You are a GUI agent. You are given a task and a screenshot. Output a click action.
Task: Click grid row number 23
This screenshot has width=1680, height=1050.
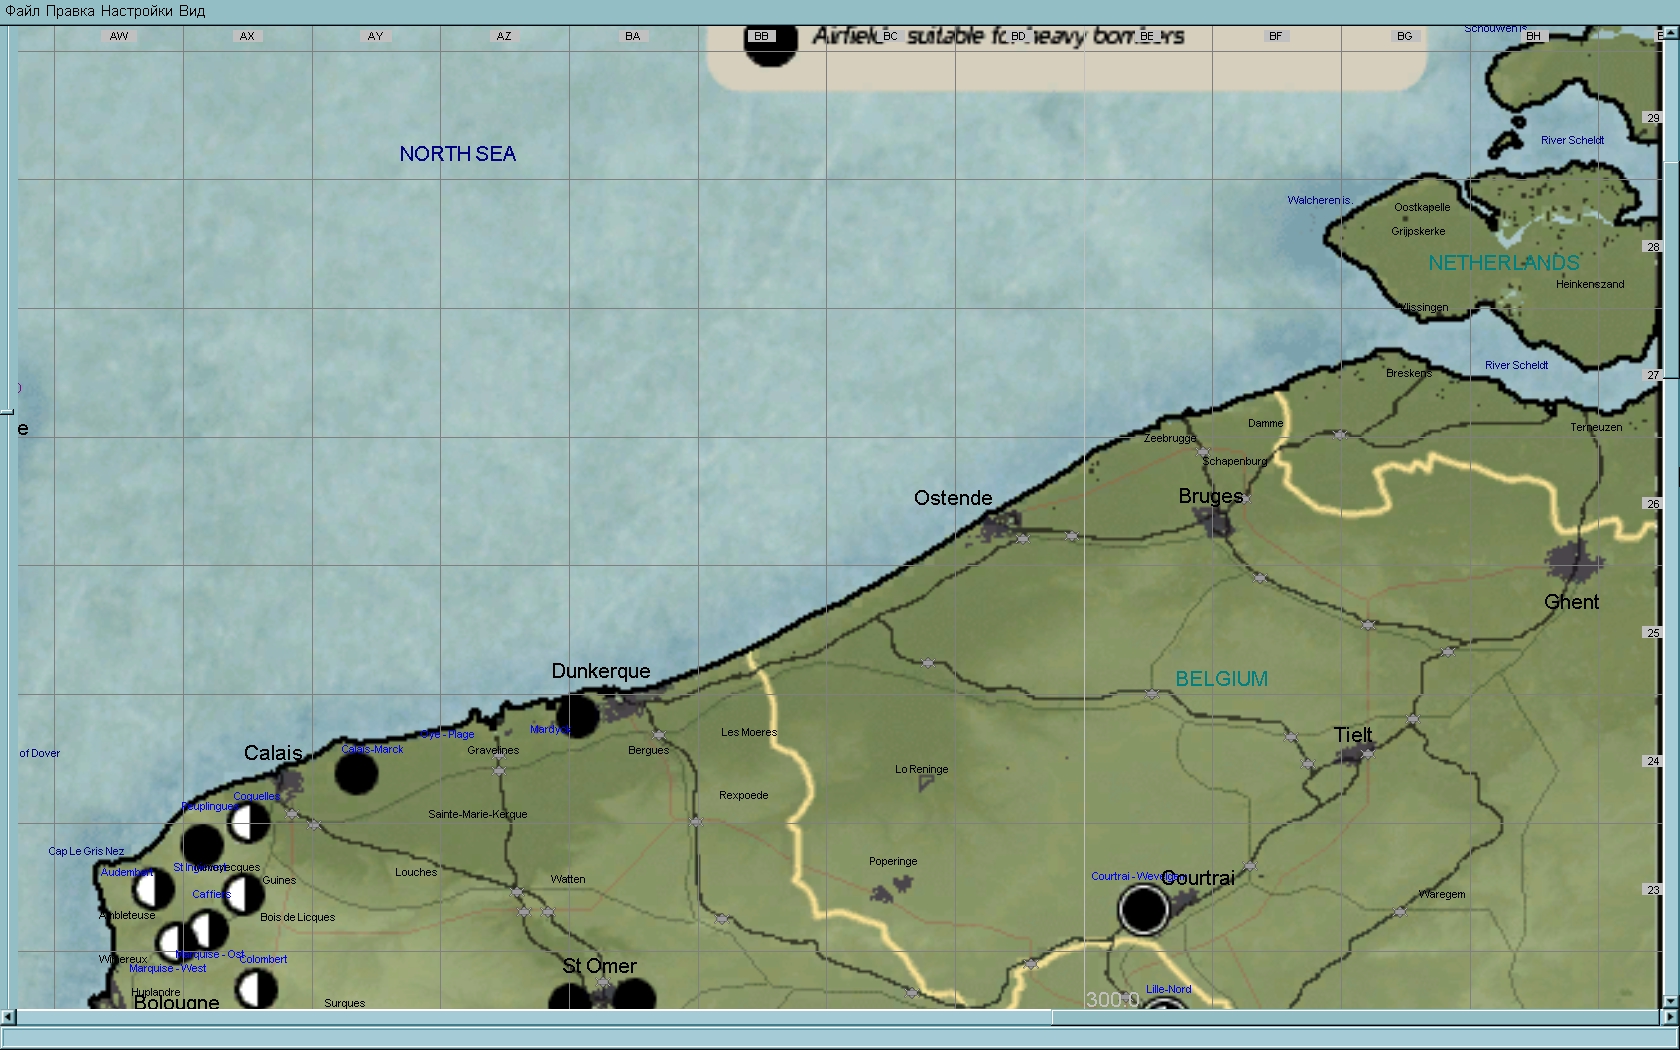[1653, 889]
